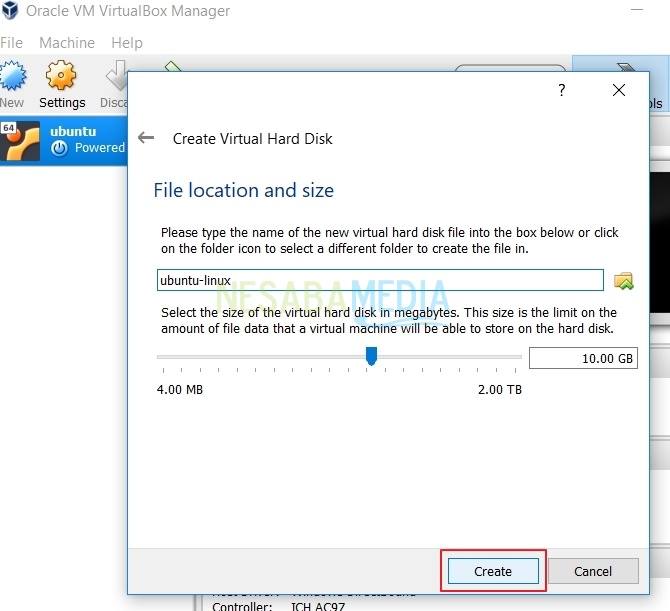Click the question mark help button
670x611 pixels.
click(x=561, y=90)
